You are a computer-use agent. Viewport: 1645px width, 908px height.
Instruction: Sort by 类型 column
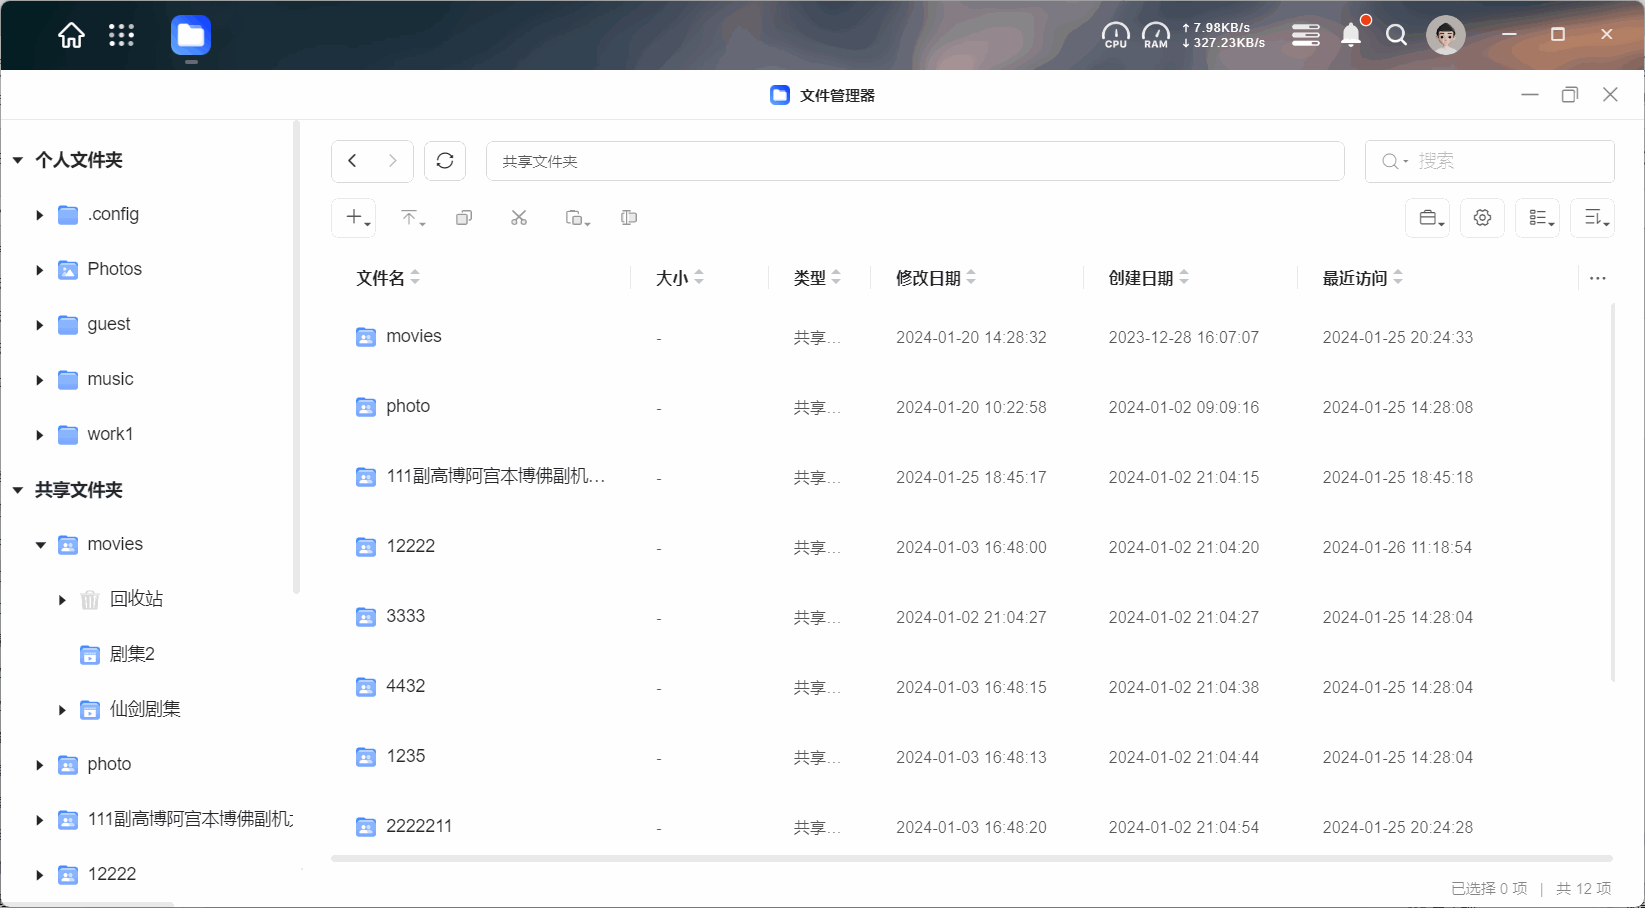(817, 278)
